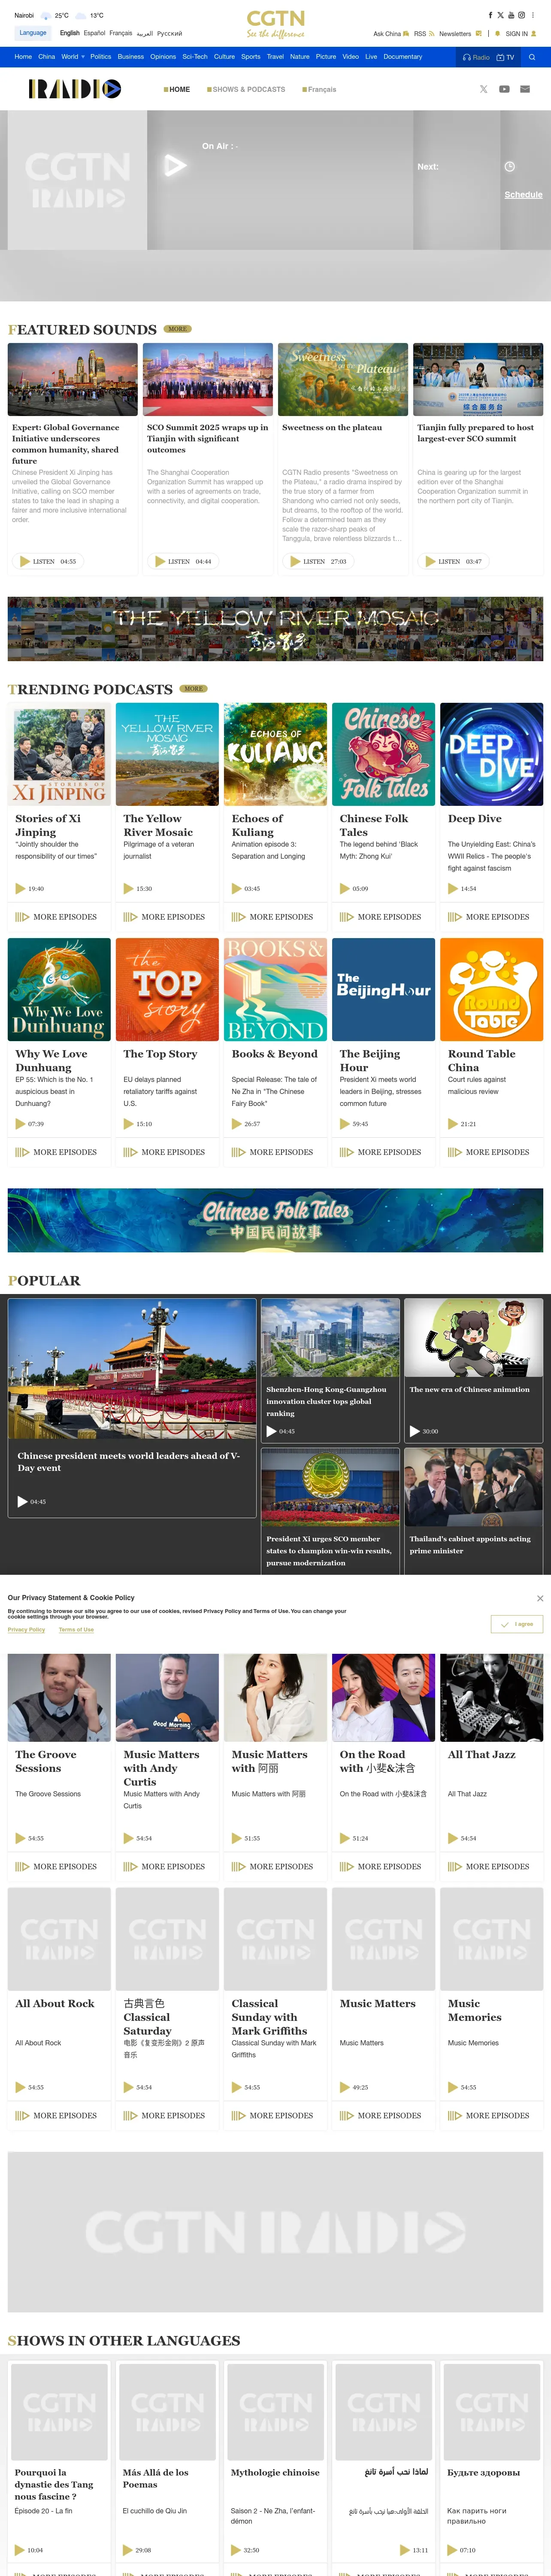Switch language to Русский

170,33
